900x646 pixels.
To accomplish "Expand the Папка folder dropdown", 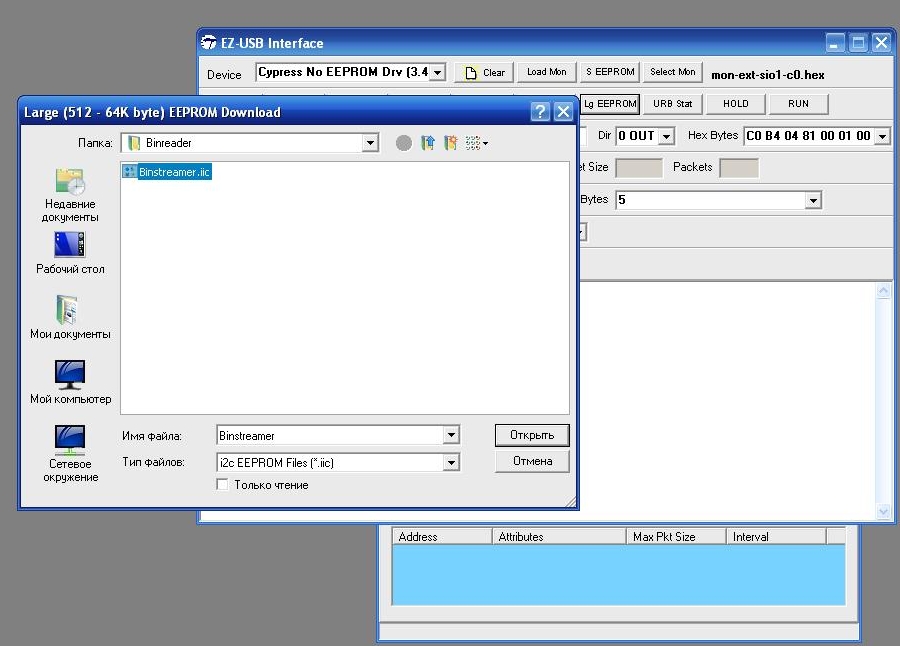I will pos(370,143).
